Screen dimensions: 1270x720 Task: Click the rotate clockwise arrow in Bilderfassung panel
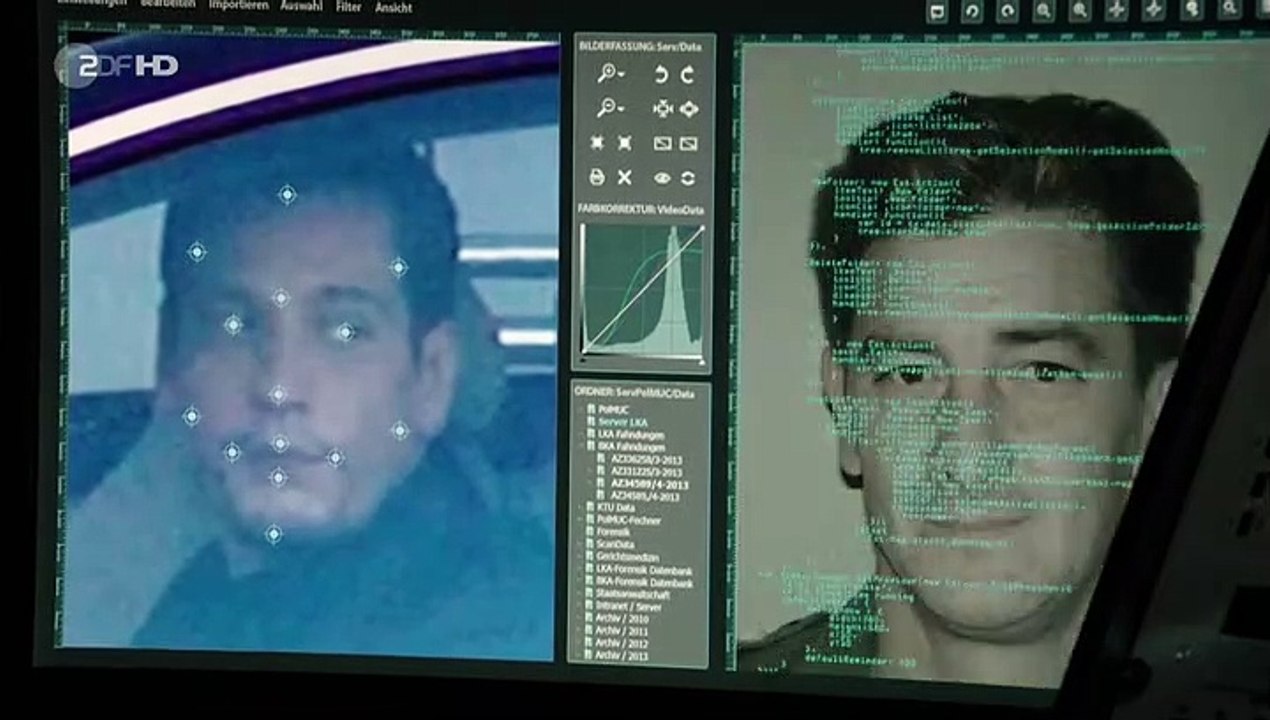[x=688, y=75]
